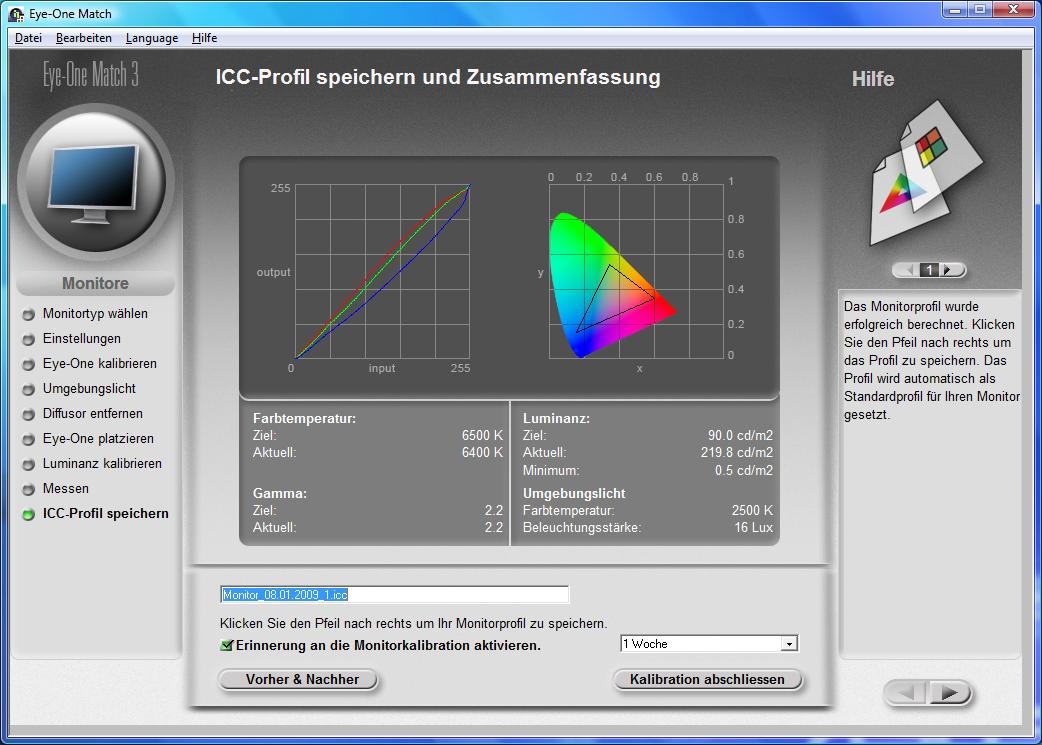Open the Bearbeiten menu
The height and width of the screenshot is (745, 1042).
tap(84, 38)
